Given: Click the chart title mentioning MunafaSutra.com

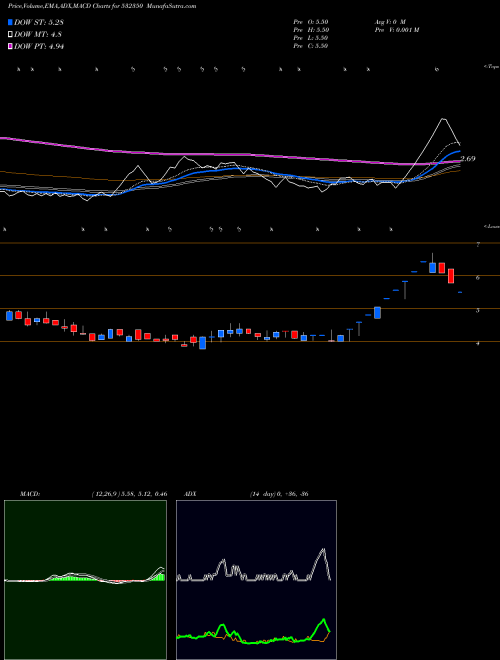Looking at the screenshot, I should [x=102, y=6].
